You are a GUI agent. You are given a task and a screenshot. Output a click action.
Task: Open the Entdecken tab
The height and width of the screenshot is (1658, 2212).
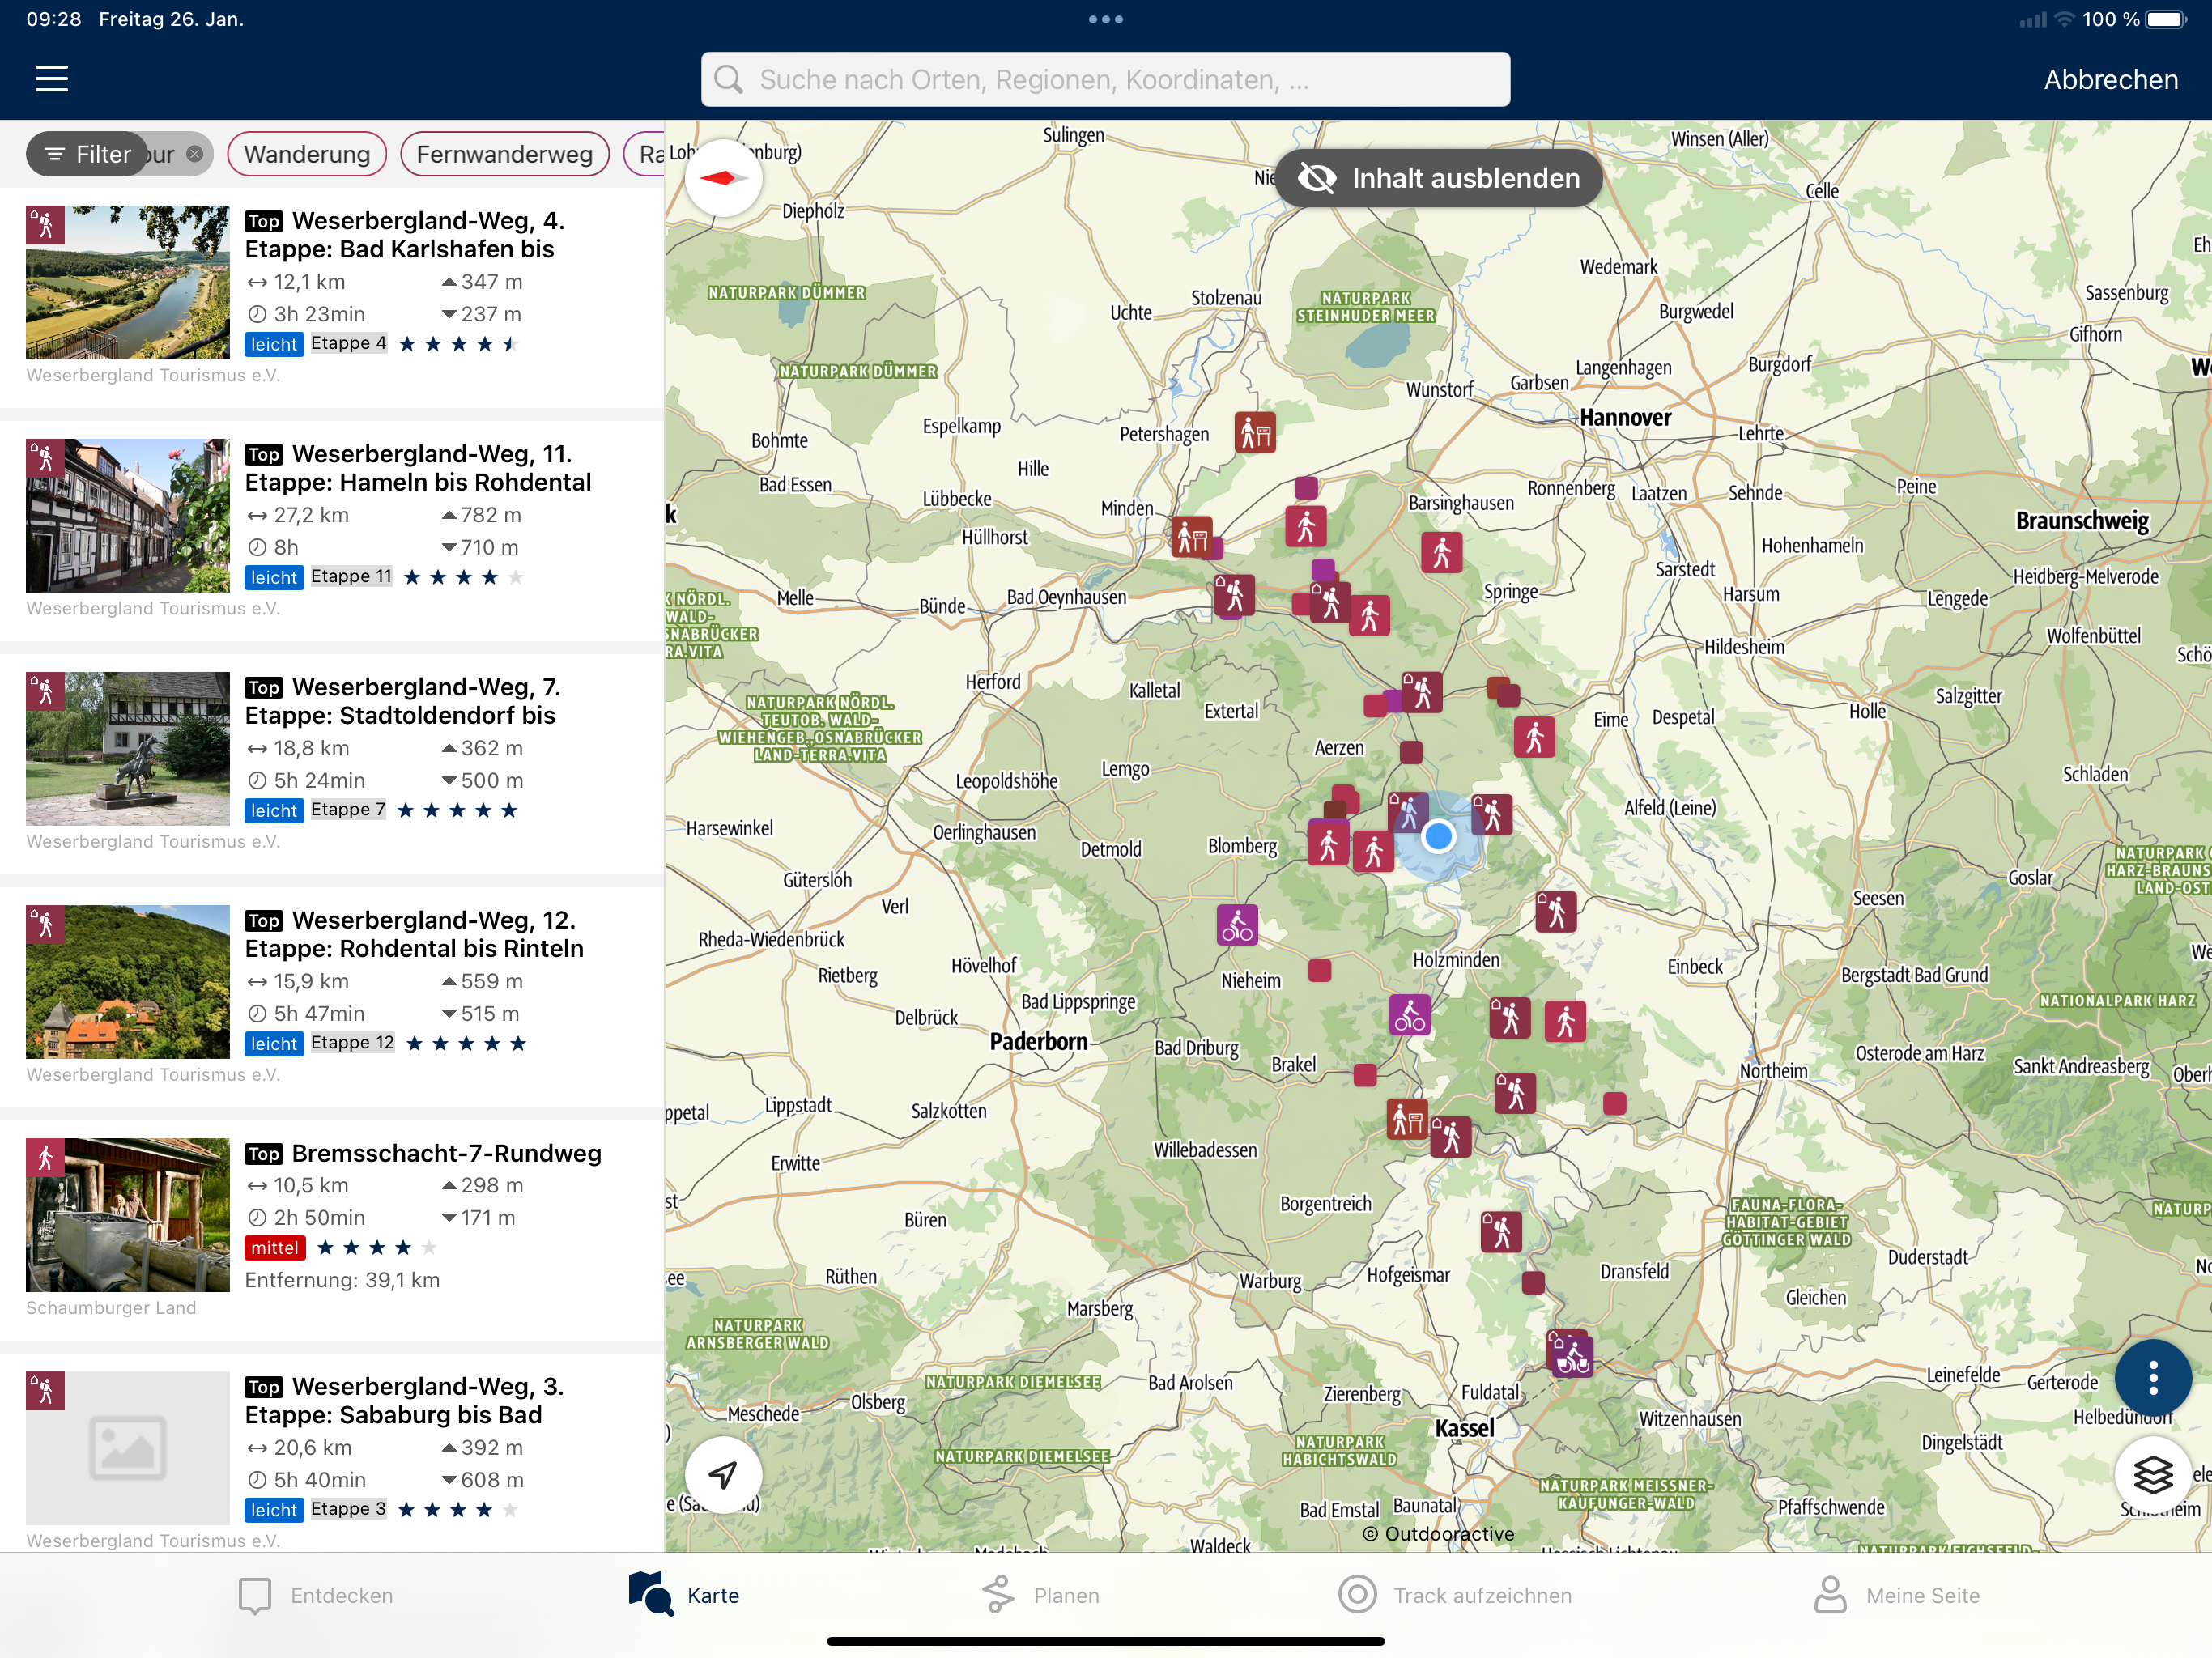[x=316, y=1596]
